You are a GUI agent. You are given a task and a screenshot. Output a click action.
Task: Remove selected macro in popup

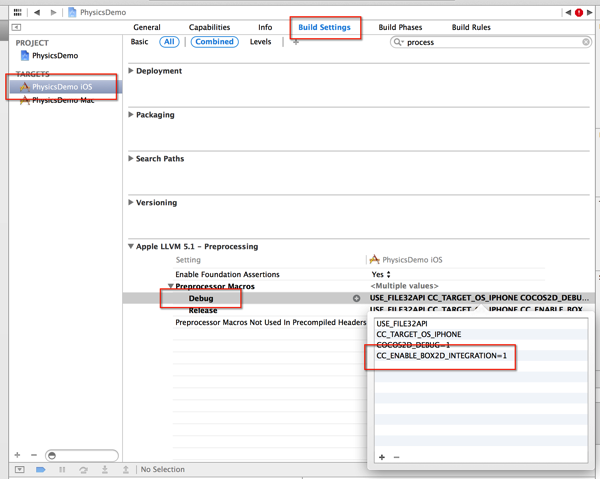[x=396, y=457]
